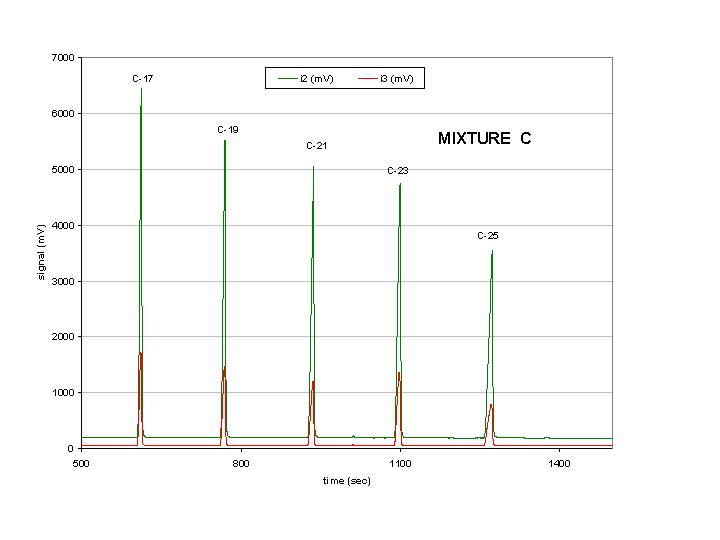
Task: Select the C-23 peak label
Action: click(398, 170)
